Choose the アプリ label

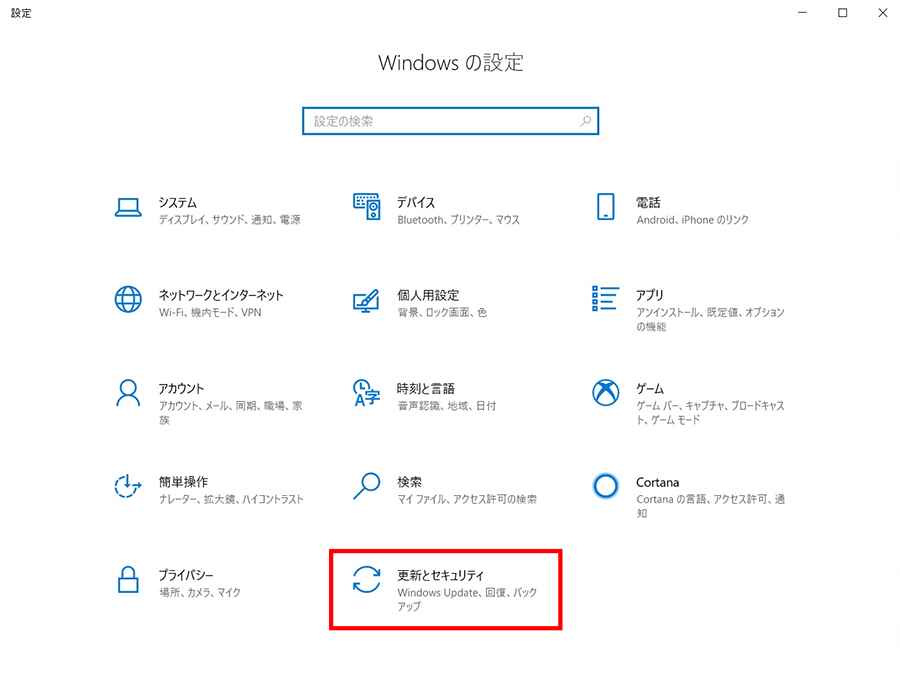[650, 296]
